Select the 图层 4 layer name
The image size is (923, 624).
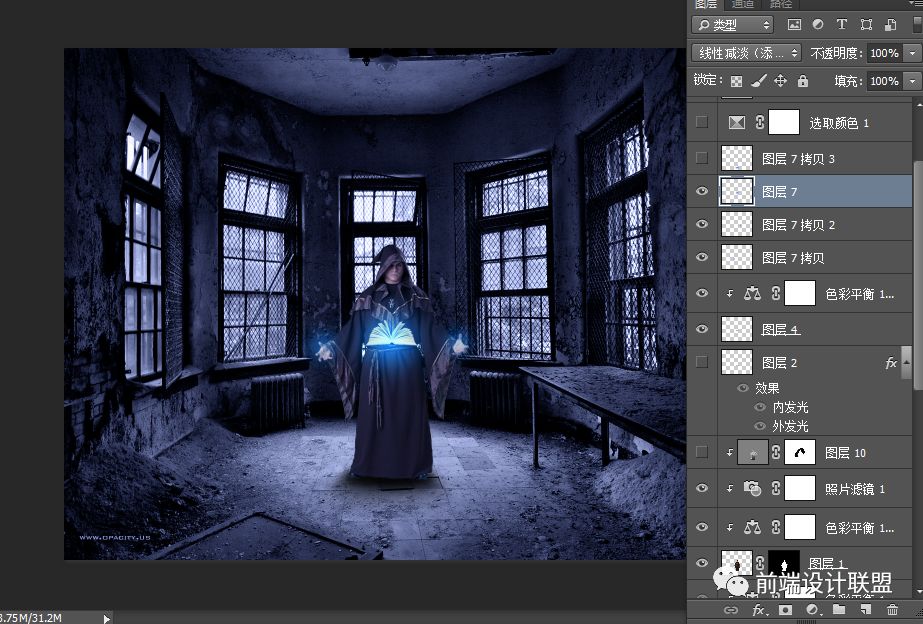coord(781,330)
